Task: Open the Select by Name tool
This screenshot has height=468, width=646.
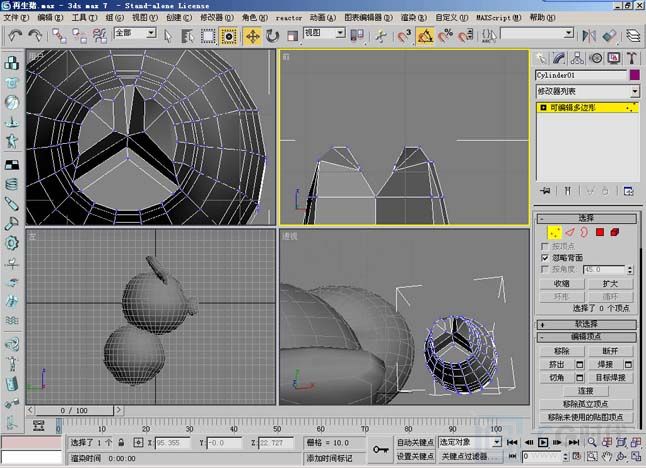Action: (187, 36)
